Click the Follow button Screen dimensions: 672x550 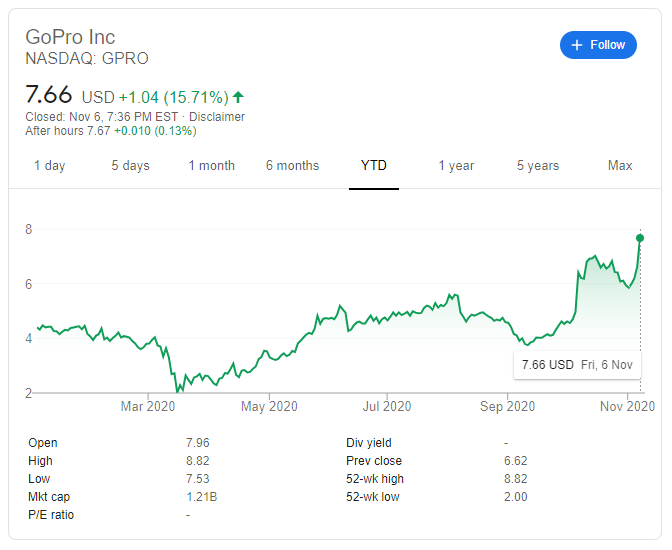point(598,45)
